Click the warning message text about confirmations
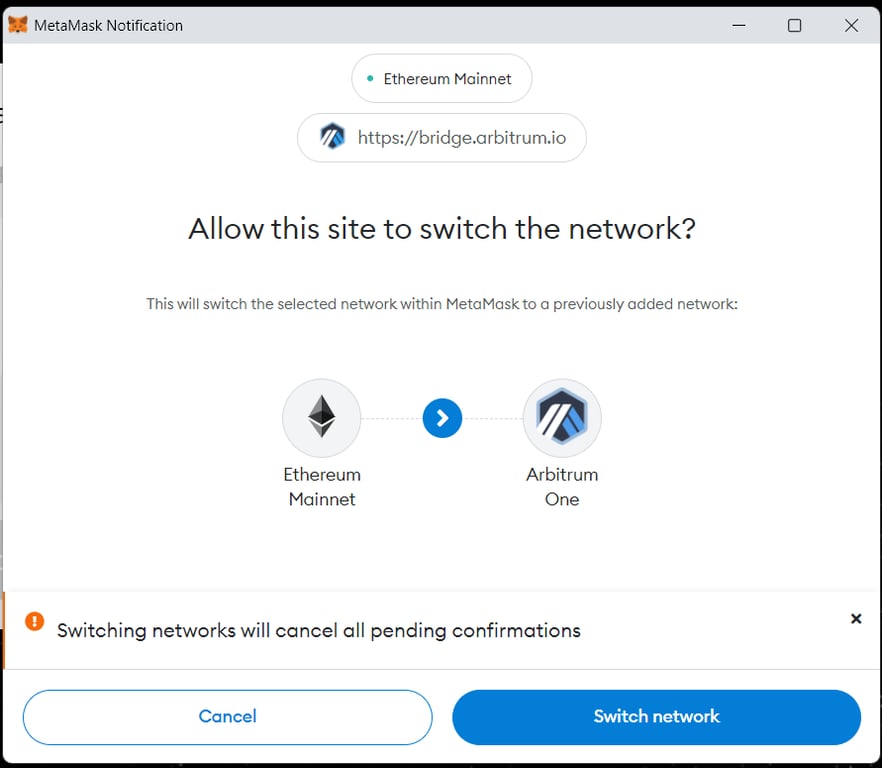 point(318,630)
